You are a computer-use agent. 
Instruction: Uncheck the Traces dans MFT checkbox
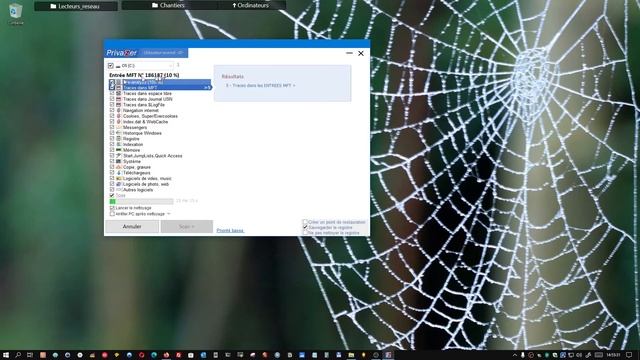coord(112,88)
